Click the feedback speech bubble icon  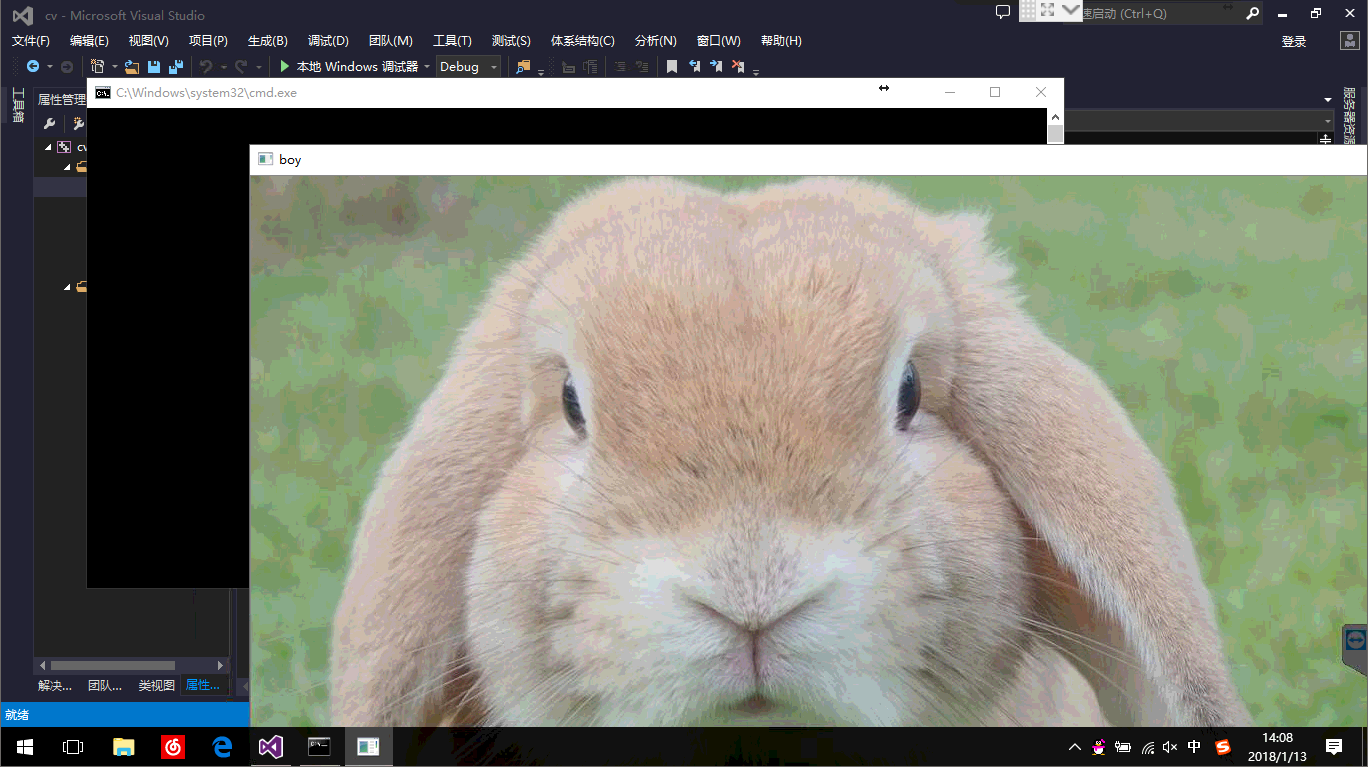1003,13
